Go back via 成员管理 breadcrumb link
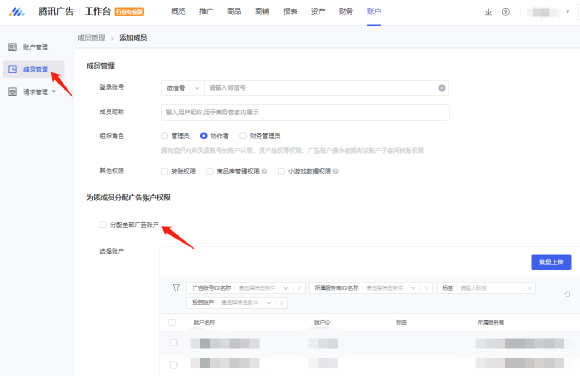This screenshot has width=580, height=376. pos(91,38)
